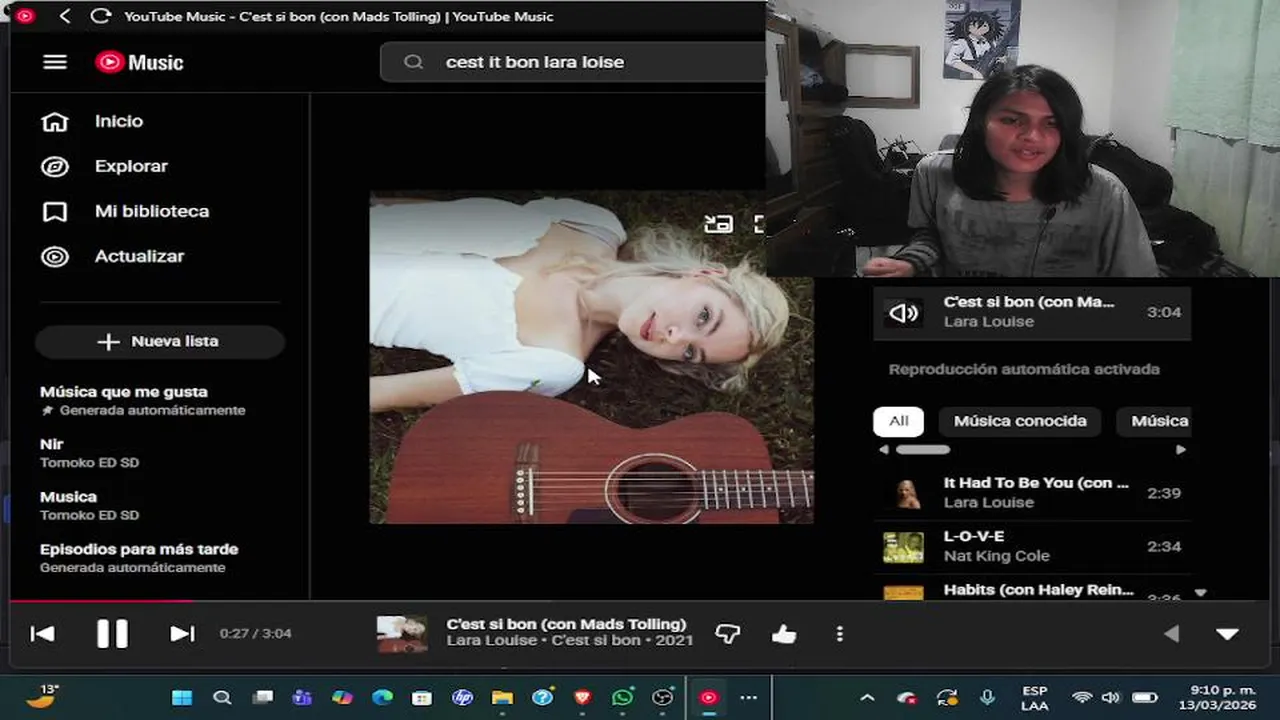Dislike the current song

point(728,634)
